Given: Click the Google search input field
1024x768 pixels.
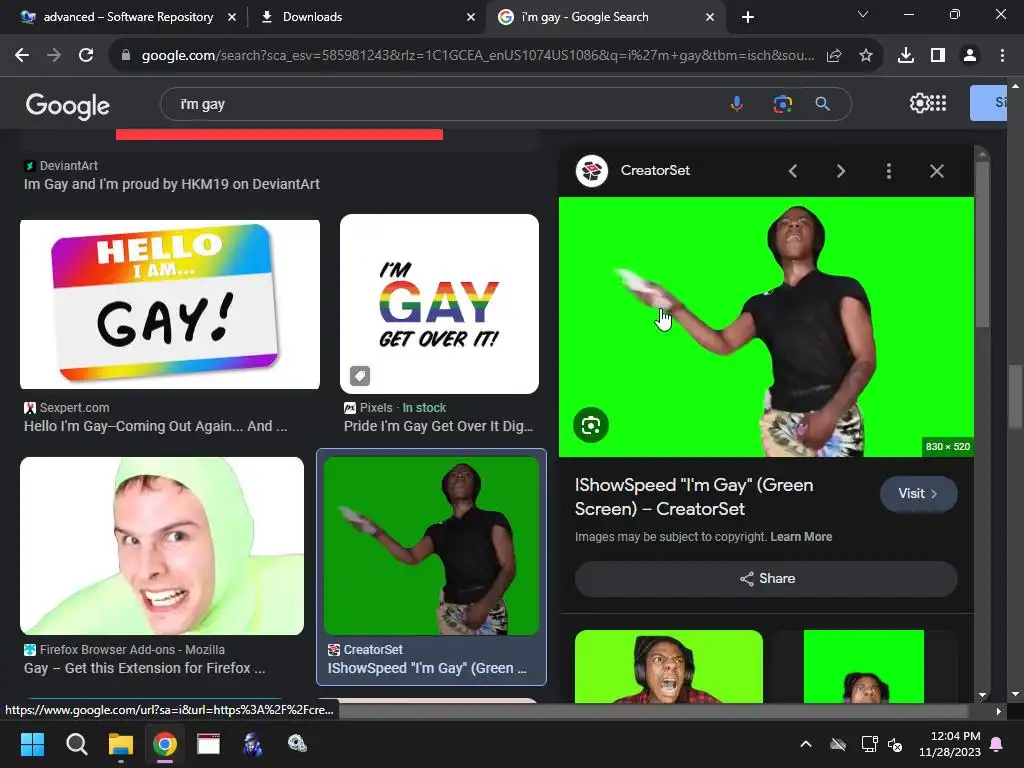Looking at the screenshot, I should (x=451, y=104).
